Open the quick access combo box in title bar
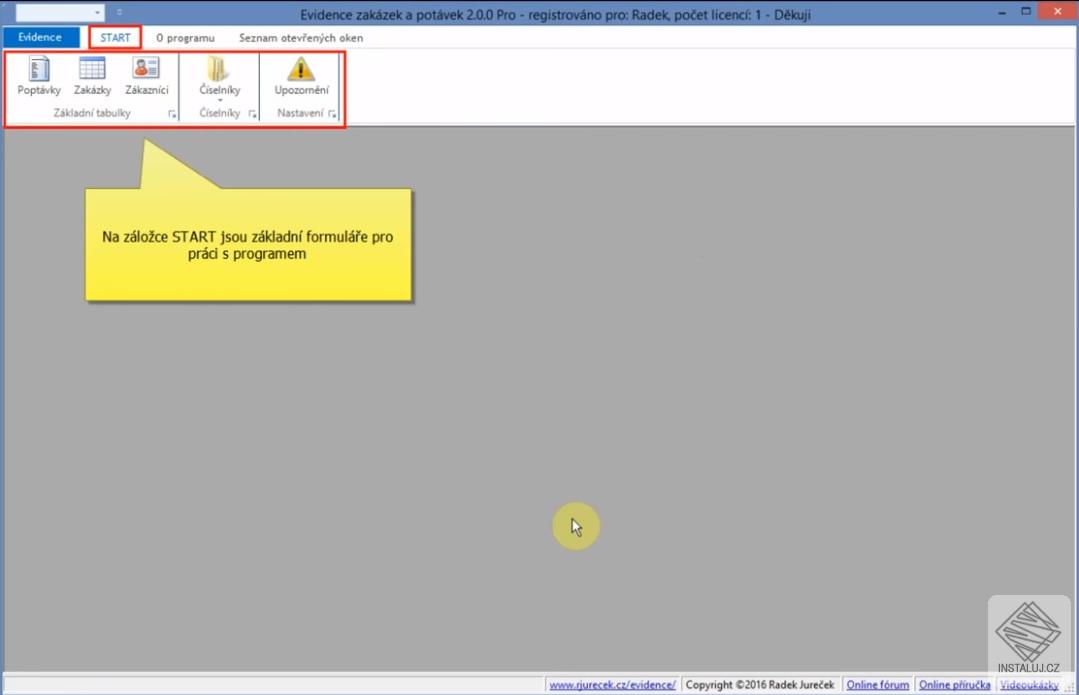This screenshot has height=695, width=1079. 60,12
